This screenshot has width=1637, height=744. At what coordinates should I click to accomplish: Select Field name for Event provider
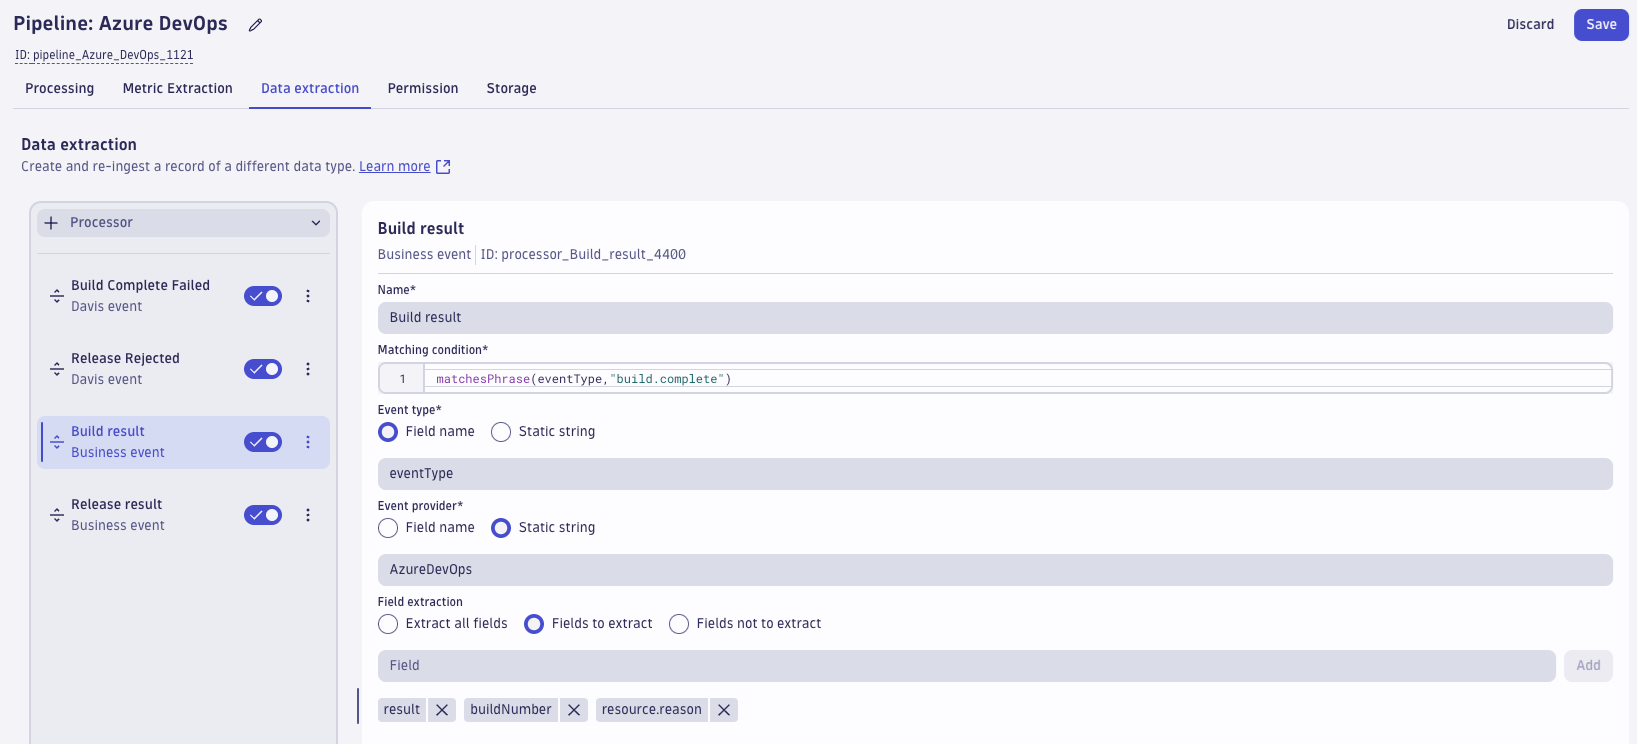(x=388, y=528)
